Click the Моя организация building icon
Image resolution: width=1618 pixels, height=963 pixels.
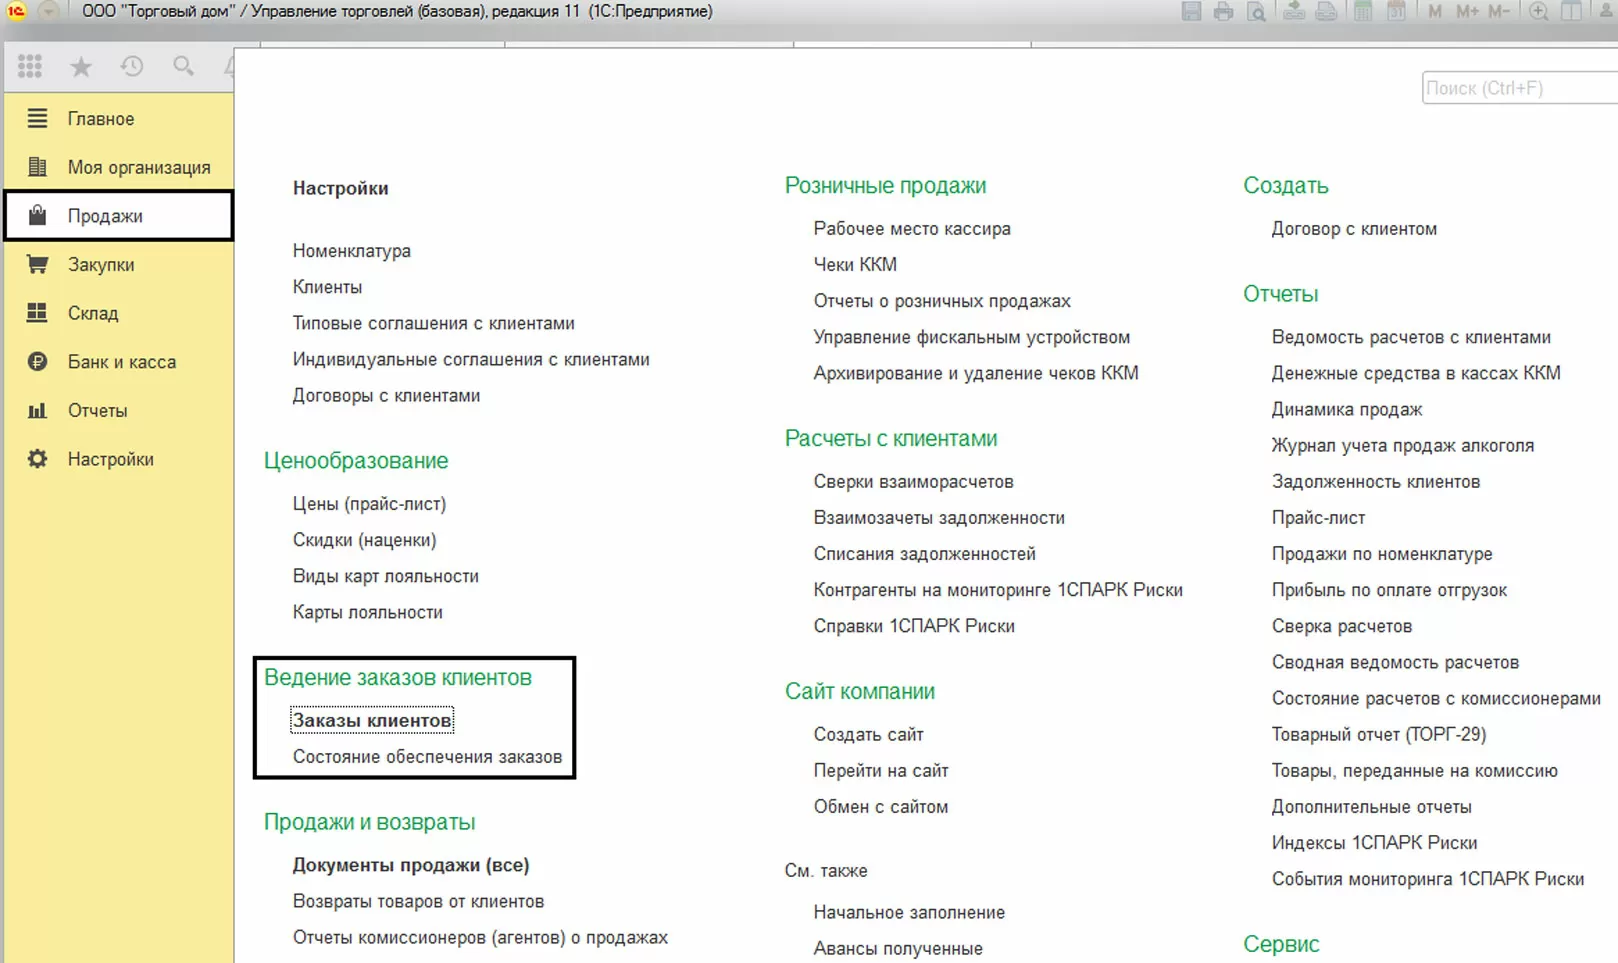click(37, 167)
